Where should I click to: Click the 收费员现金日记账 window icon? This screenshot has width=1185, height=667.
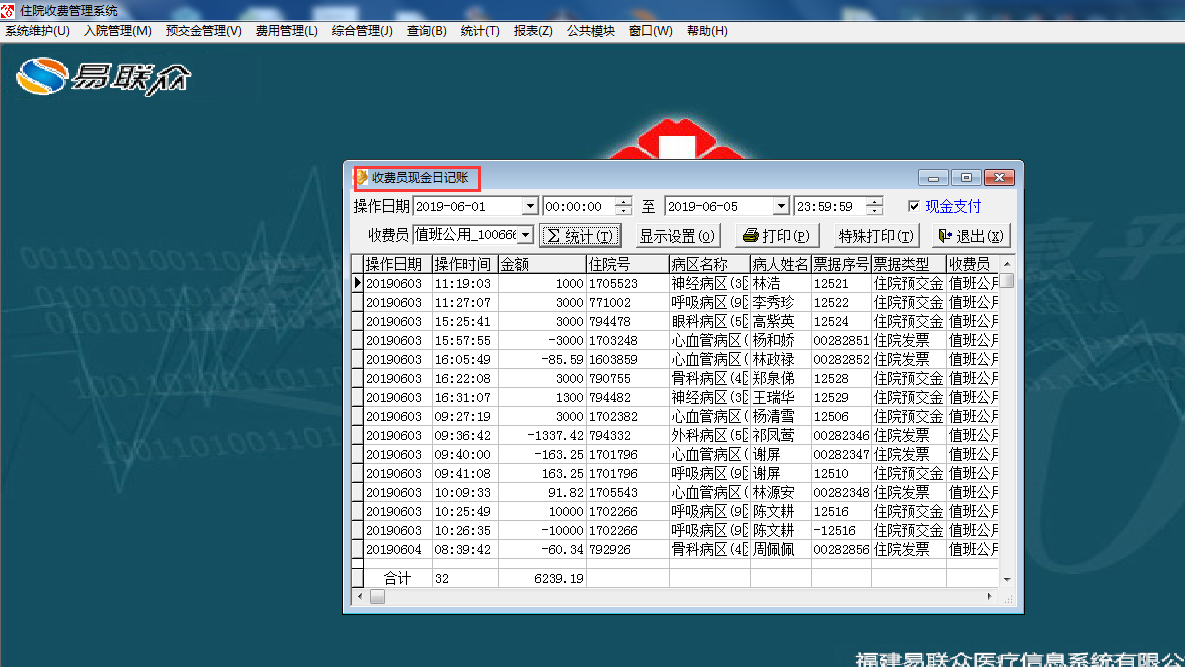pyautogui.click(x=362, y=178)
